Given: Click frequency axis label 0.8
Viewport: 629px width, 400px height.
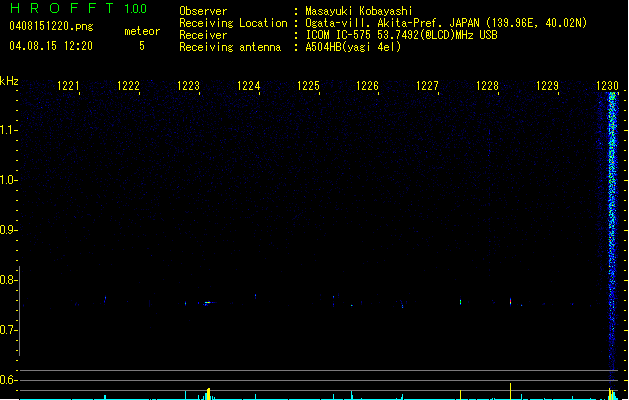Looking at the screenshot, I should tap(7, 280).
